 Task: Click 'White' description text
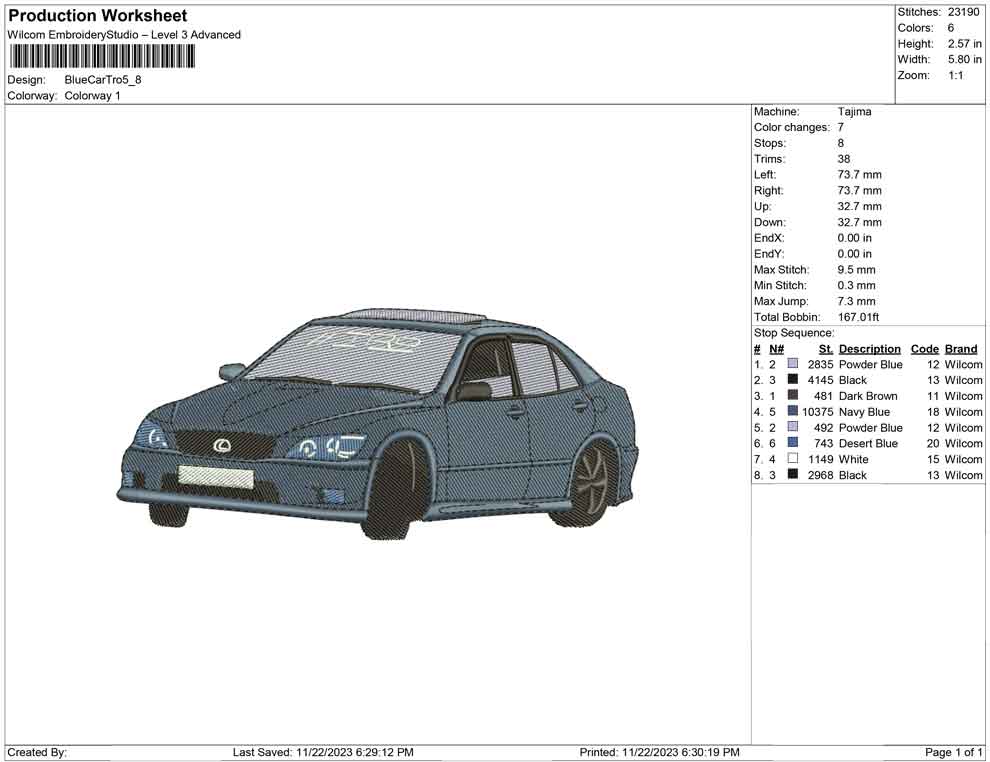point(854,459)
